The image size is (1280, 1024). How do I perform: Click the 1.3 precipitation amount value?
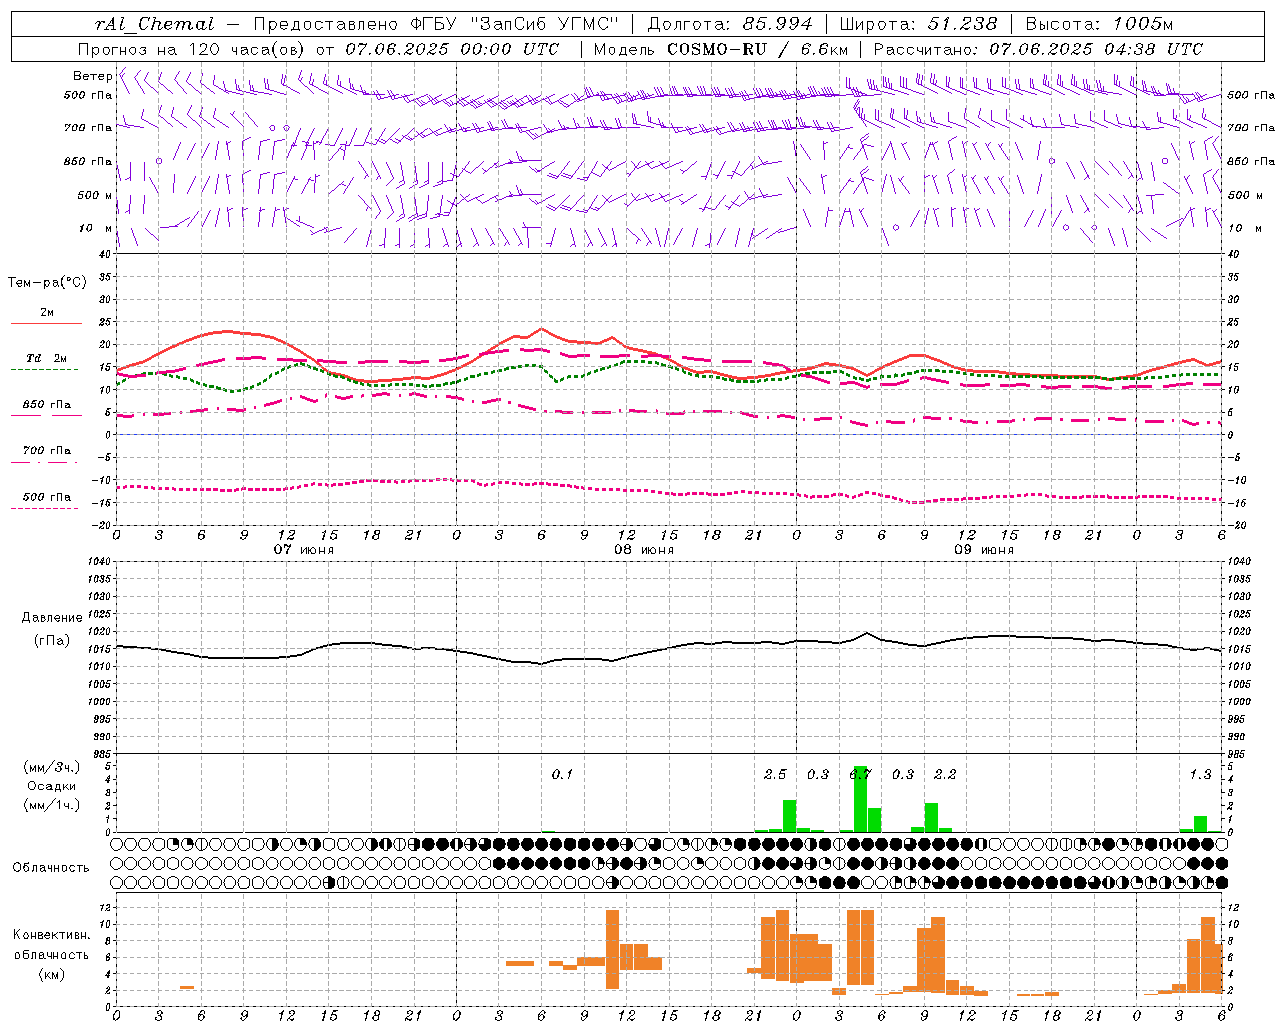pyautogui.click(x=1200, y=774)
